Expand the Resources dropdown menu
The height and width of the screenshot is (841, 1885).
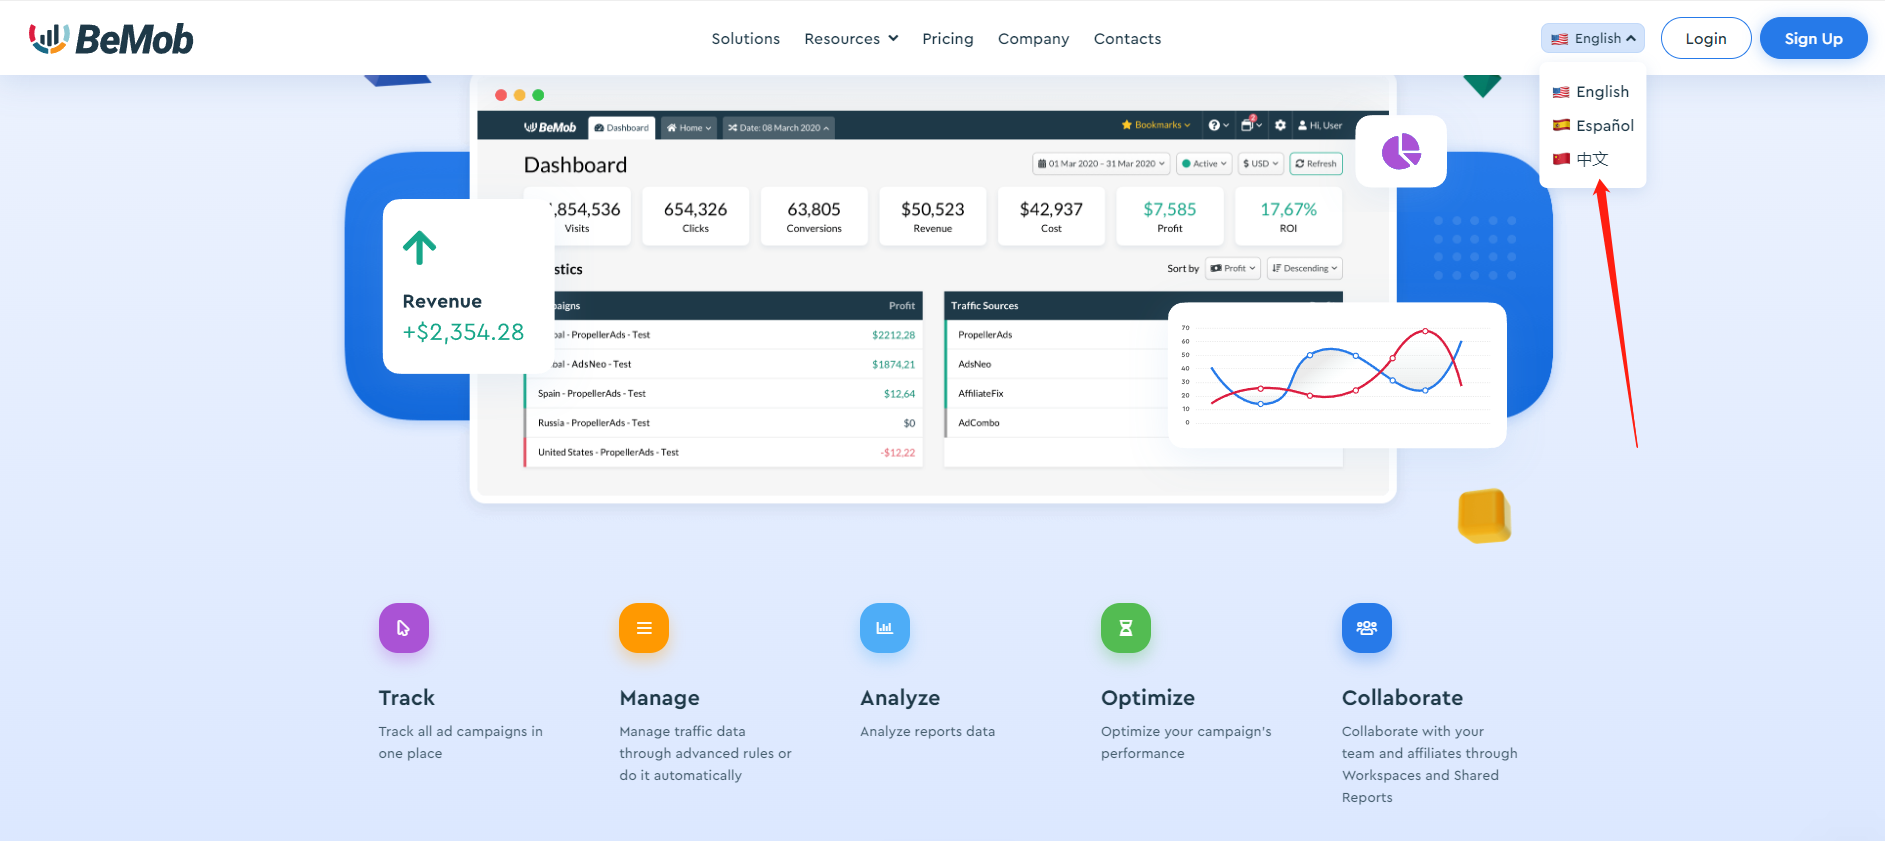tap(851, 39)
